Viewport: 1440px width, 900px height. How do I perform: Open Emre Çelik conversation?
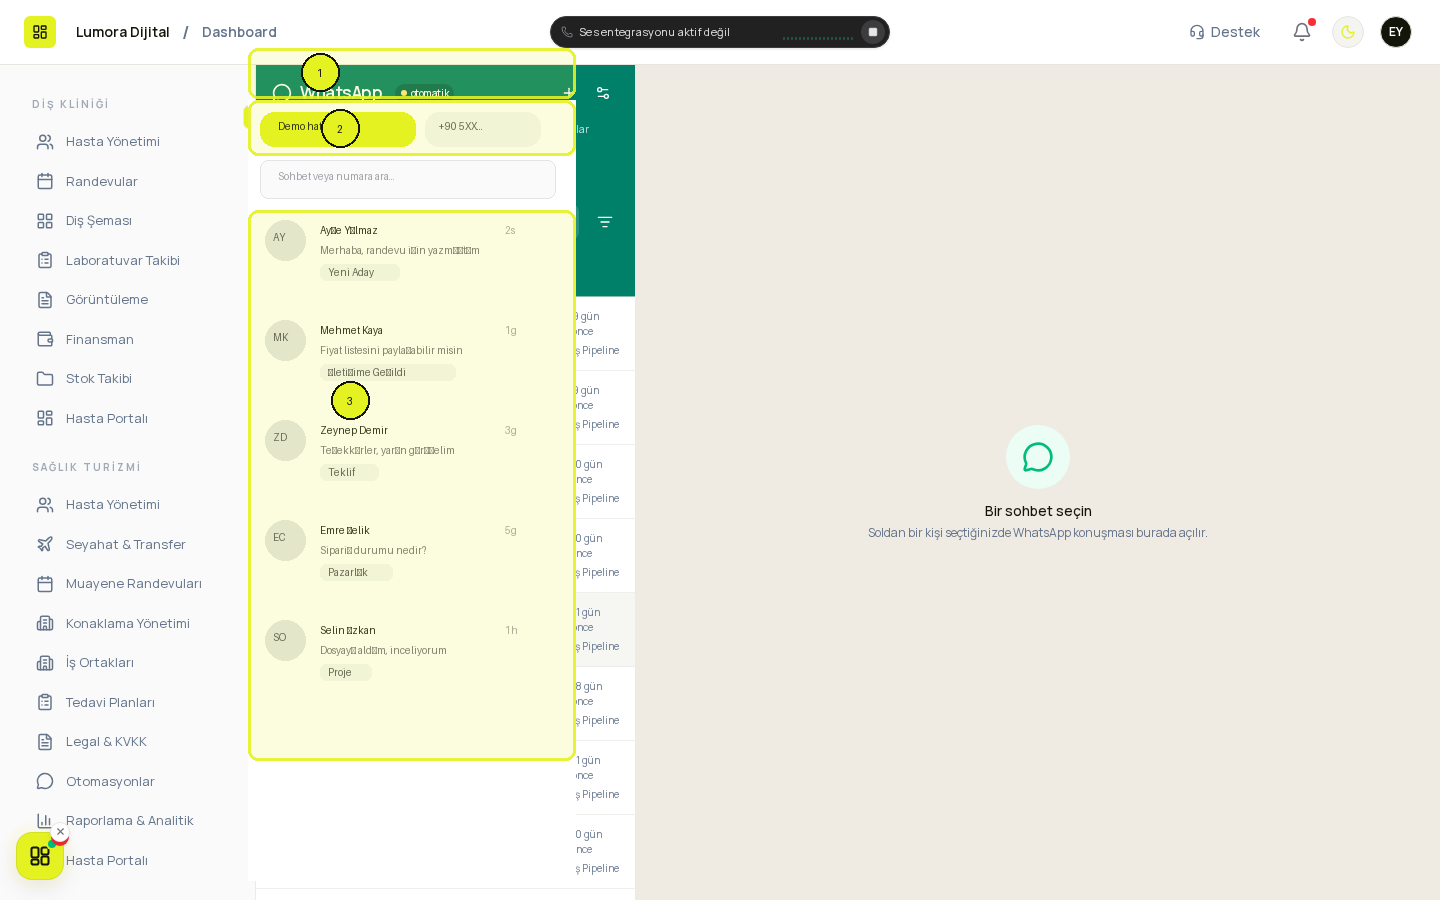coord(412,551)
